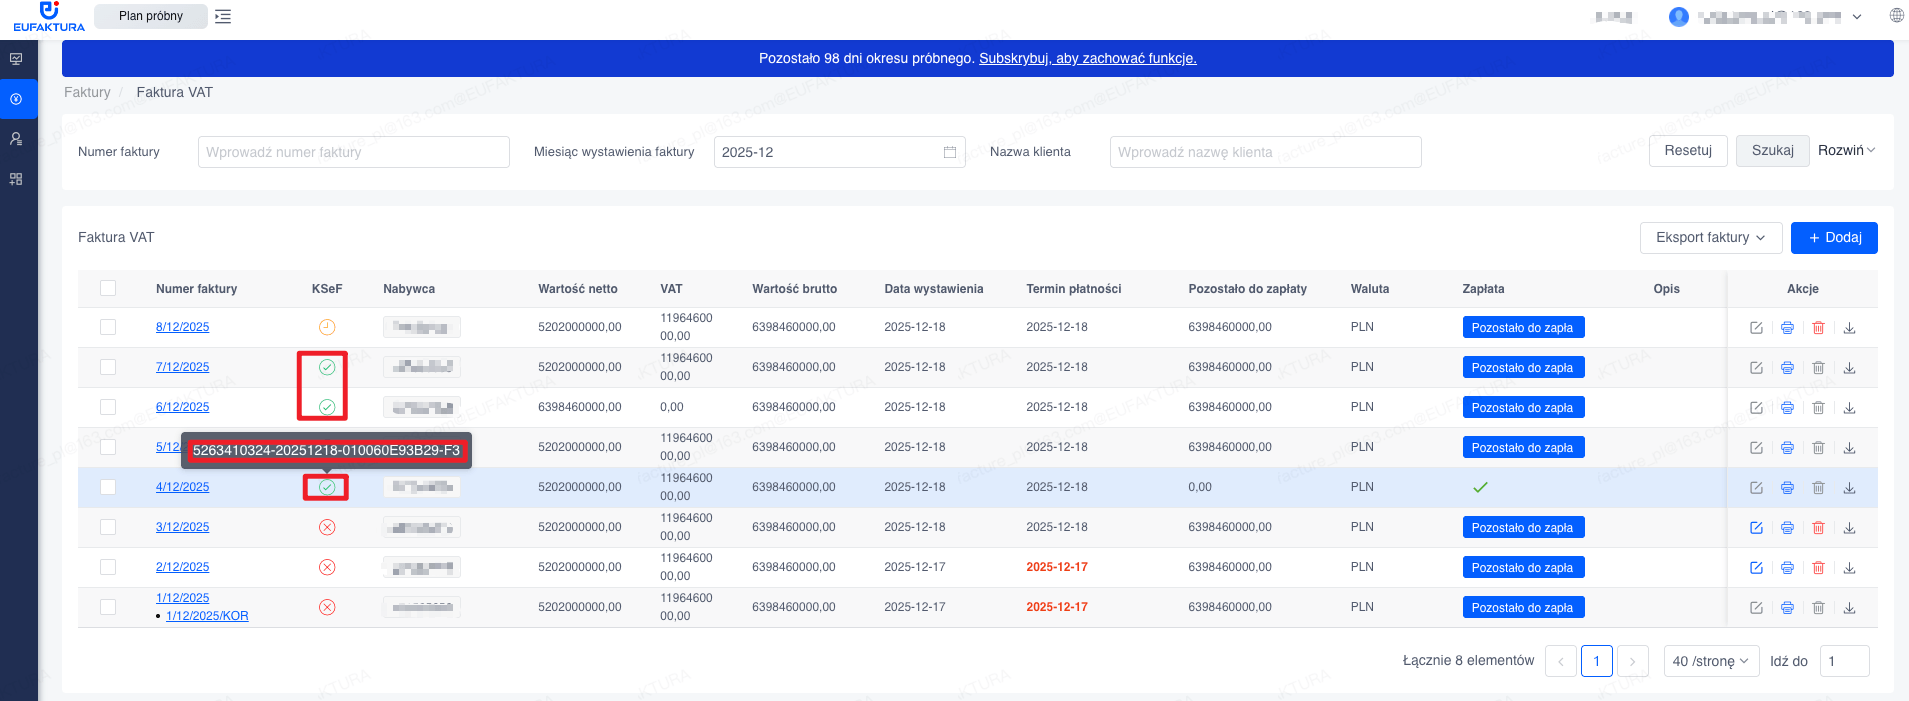Click the Numer faktury input field
Image resolution: width=1909 pixels, height=701 pixels.
coord(354,152)
